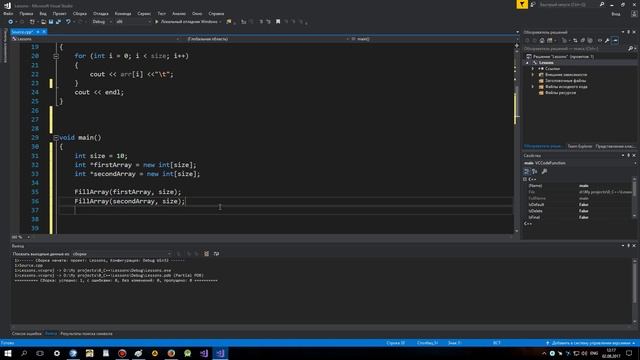Start debugging with the green play button

pyautogui.click(x=156, y=22)
